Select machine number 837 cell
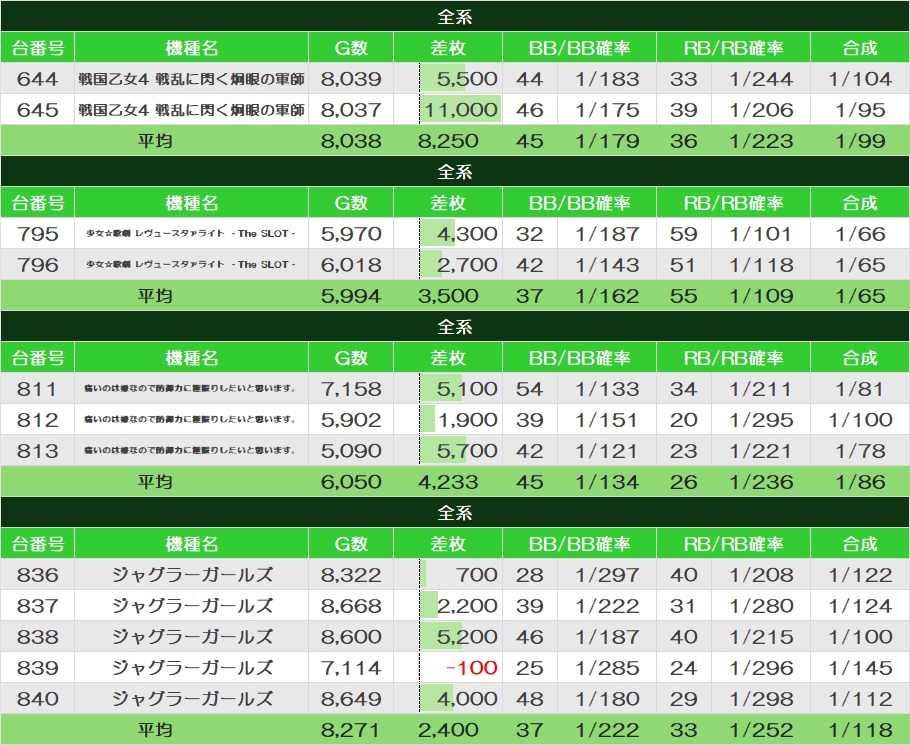This screenshot has height=745, width=910. point(38,606)
